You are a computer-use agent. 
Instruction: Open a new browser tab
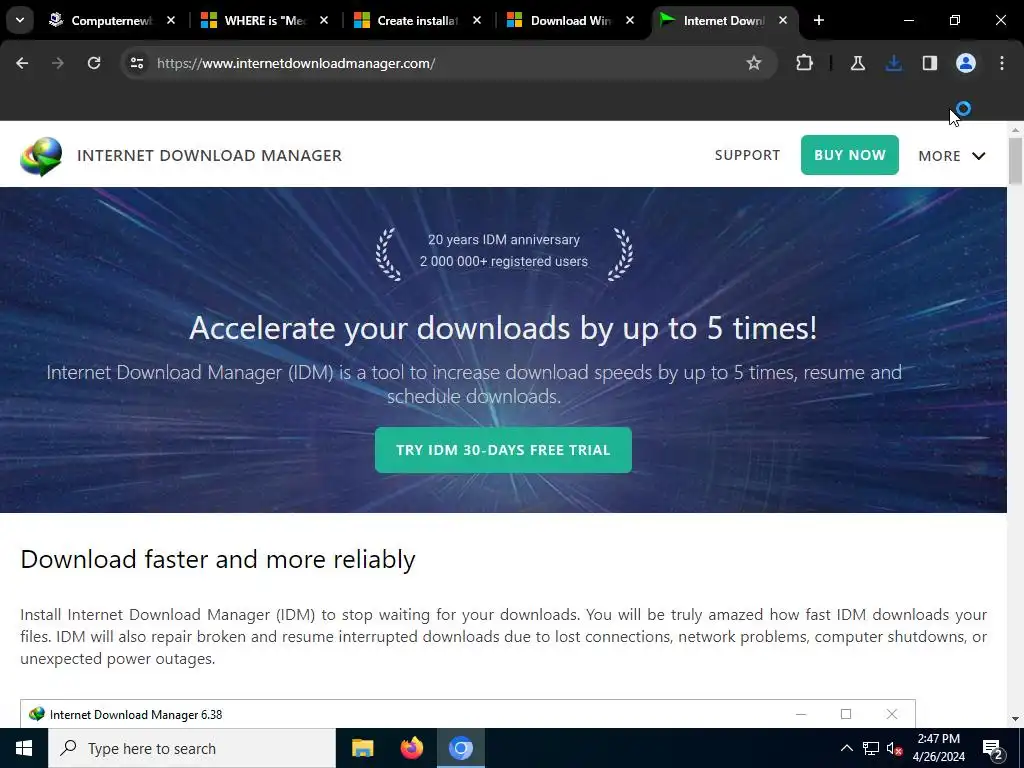pyautogui.click(x=819, y=20)
